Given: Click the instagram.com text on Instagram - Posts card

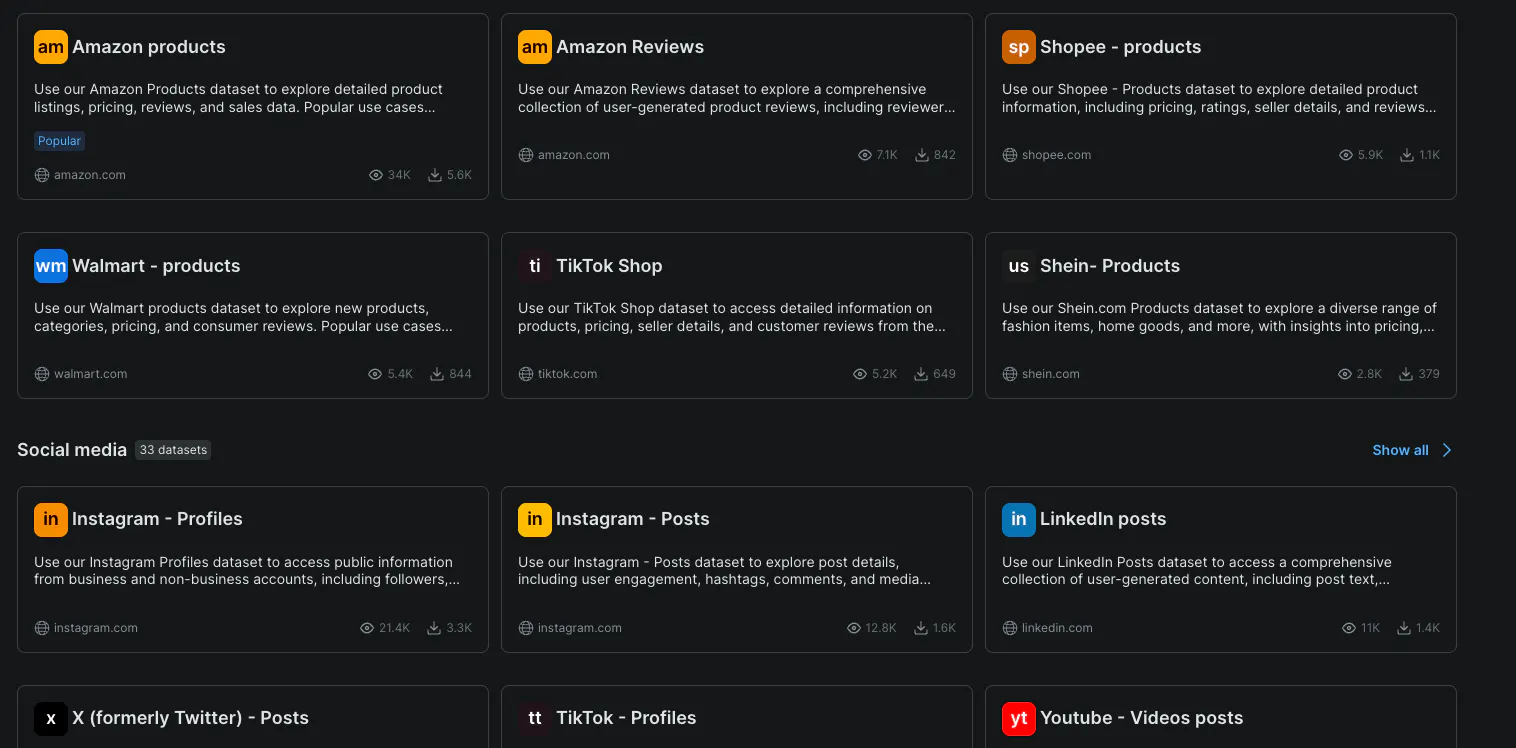Looking at the screenshot, I should 580,628.
